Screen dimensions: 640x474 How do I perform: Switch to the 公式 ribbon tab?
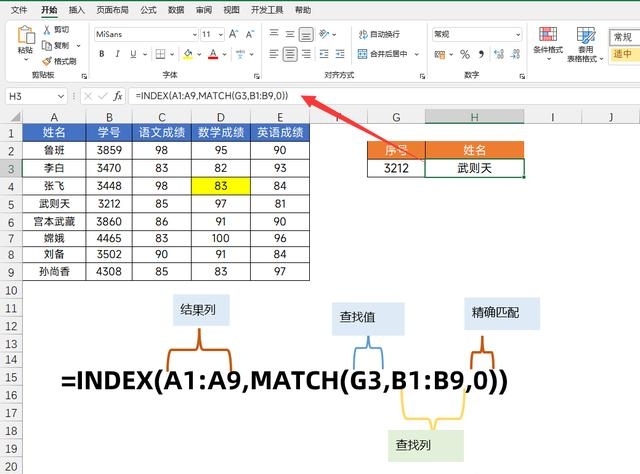(x=148, y=10)
